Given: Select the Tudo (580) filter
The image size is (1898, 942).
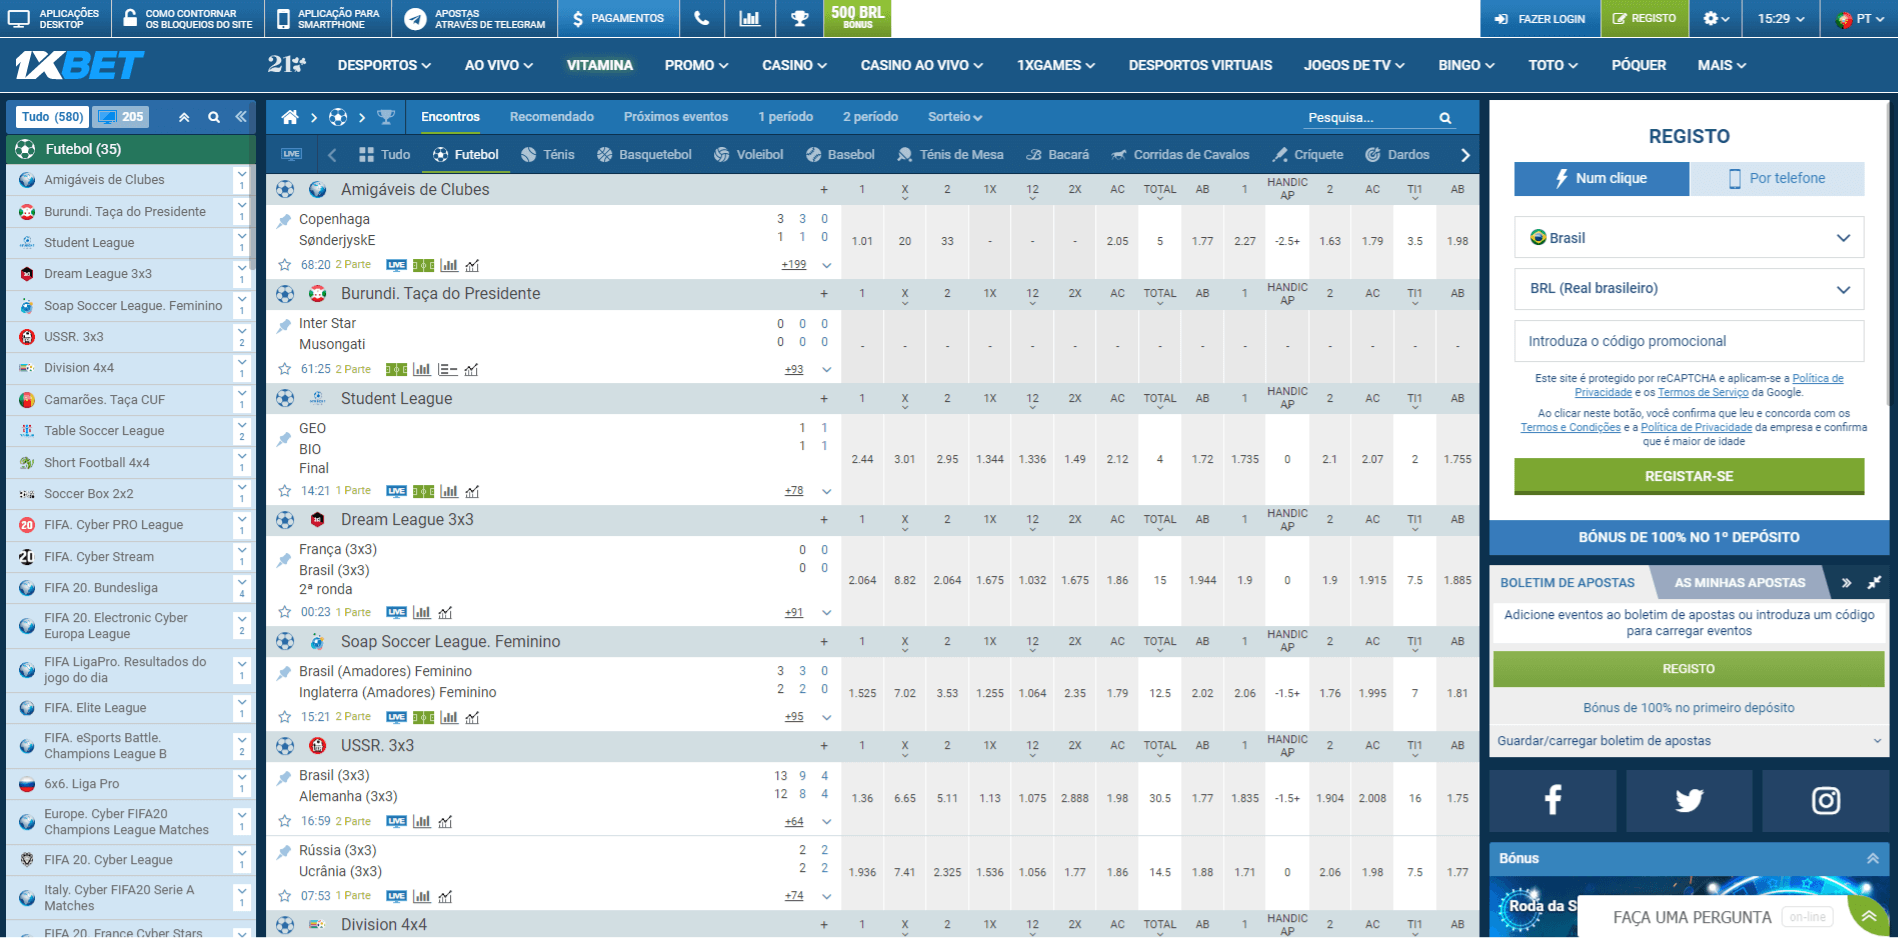Looking at the screenshot, I should click(x=53, y=117).
